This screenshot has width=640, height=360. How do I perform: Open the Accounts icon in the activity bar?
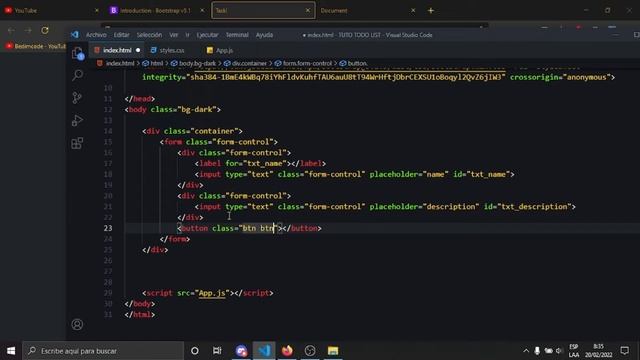[x=77, y=324]
